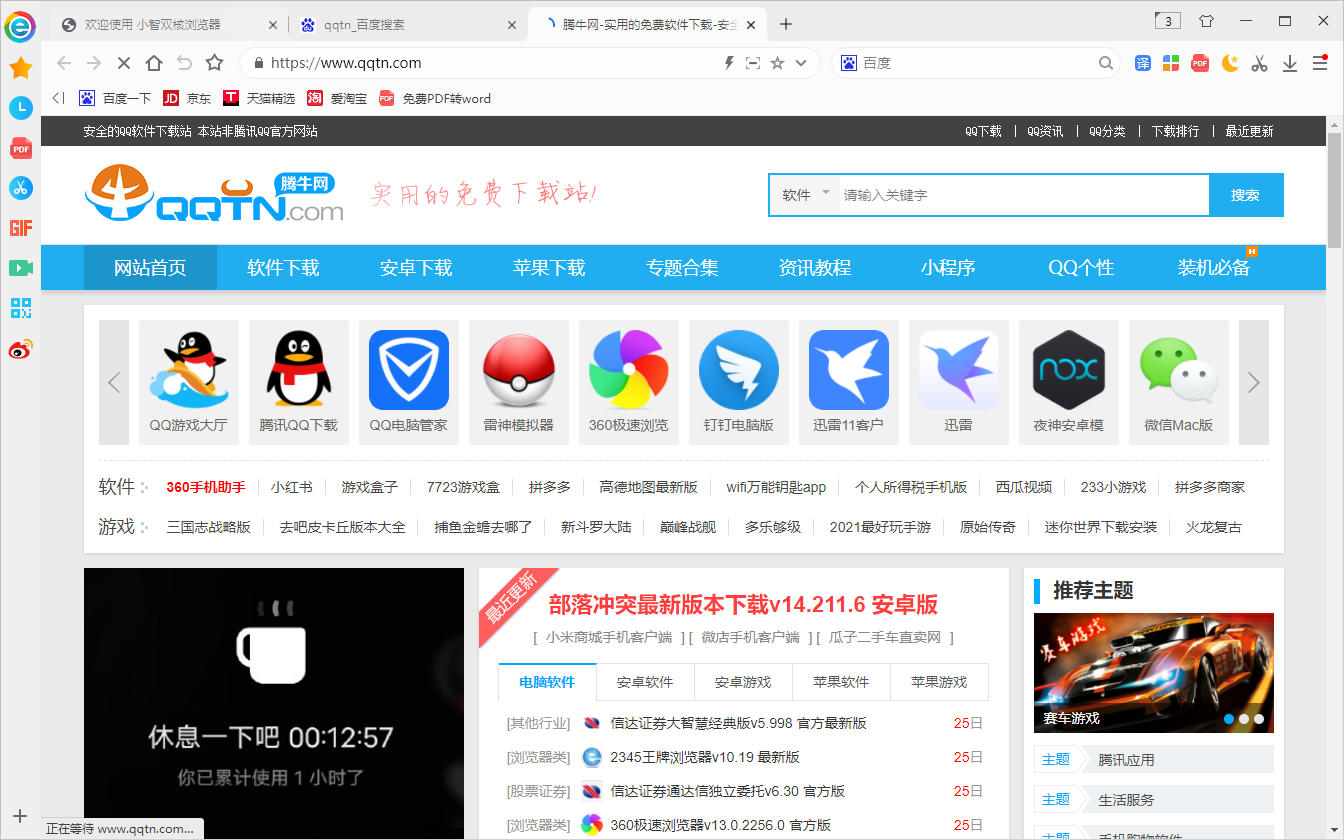The width and height of the screenshot is (1344, 840).
Task: Open 2345王牌浏览器v10.19 最新版 entry
Action: point(705,757)
